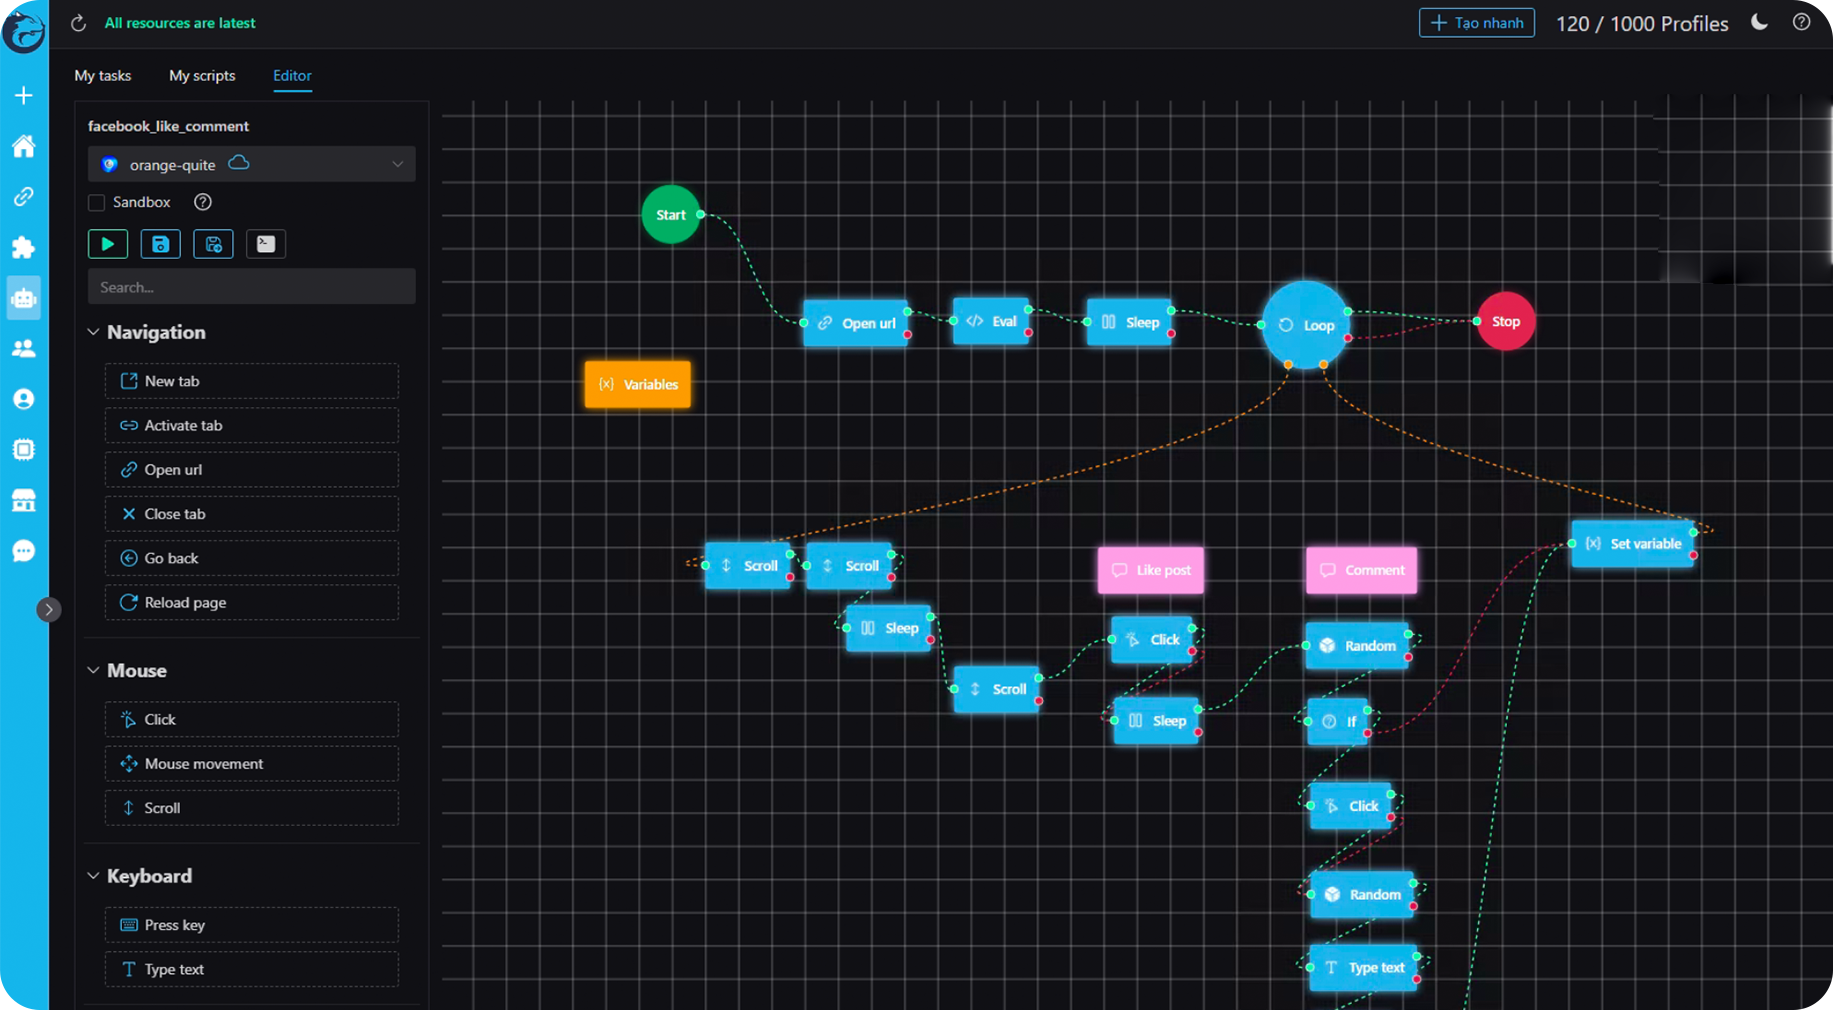Enable the Sandbox checkbox
This screenshot has height=1010, width=1833.
coord(97,203)
